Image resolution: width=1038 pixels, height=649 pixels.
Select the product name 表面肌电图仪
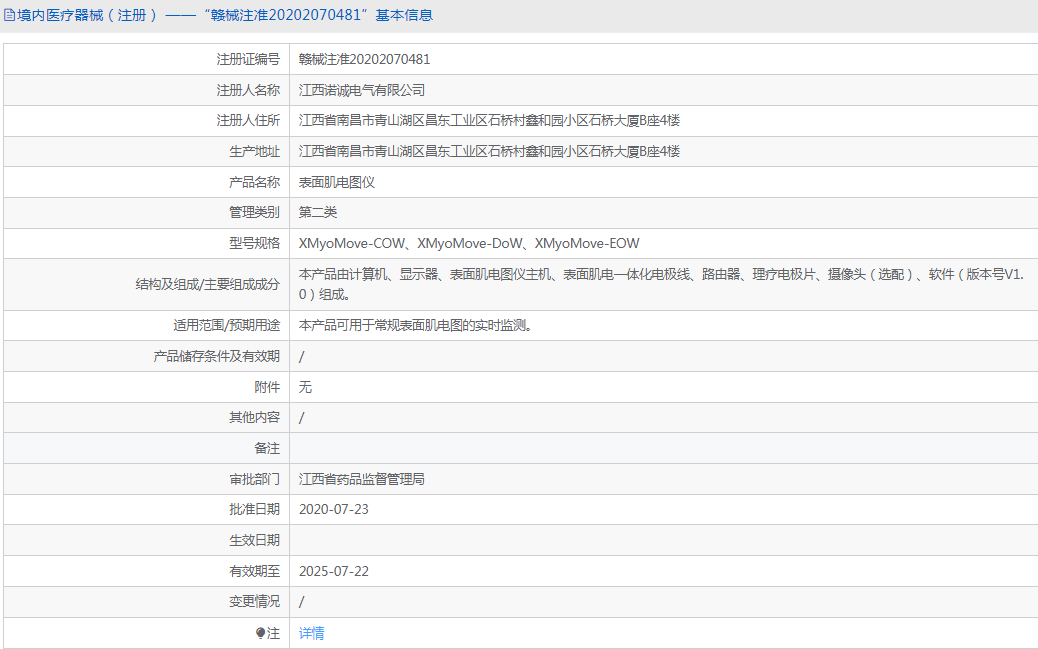click(337, 182)
